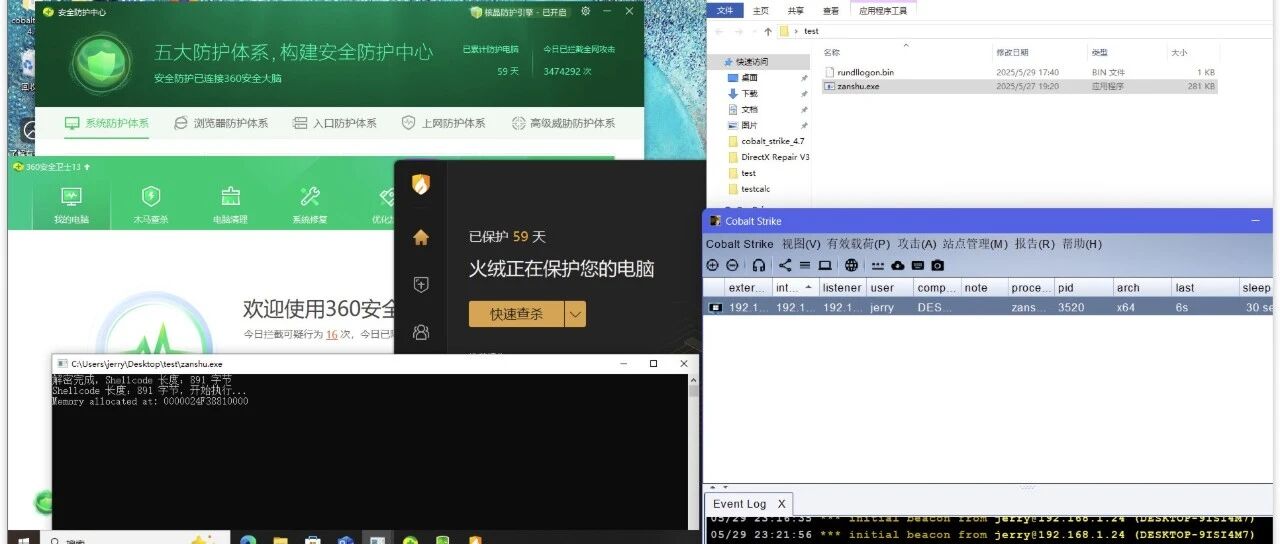
Task: Open the cobalt_strike_4.7 quick access folder
Action: tap(772, 141)
